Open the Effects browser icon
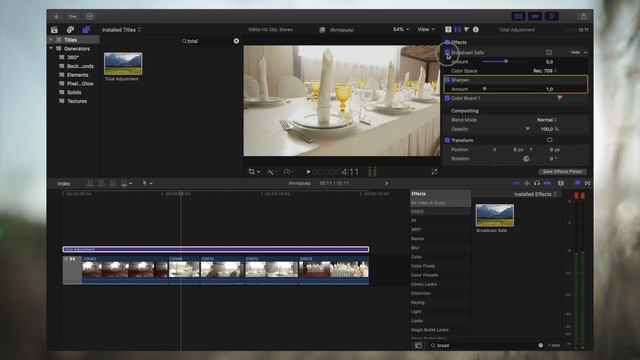 pyautogui.click(x=577, y=183)
